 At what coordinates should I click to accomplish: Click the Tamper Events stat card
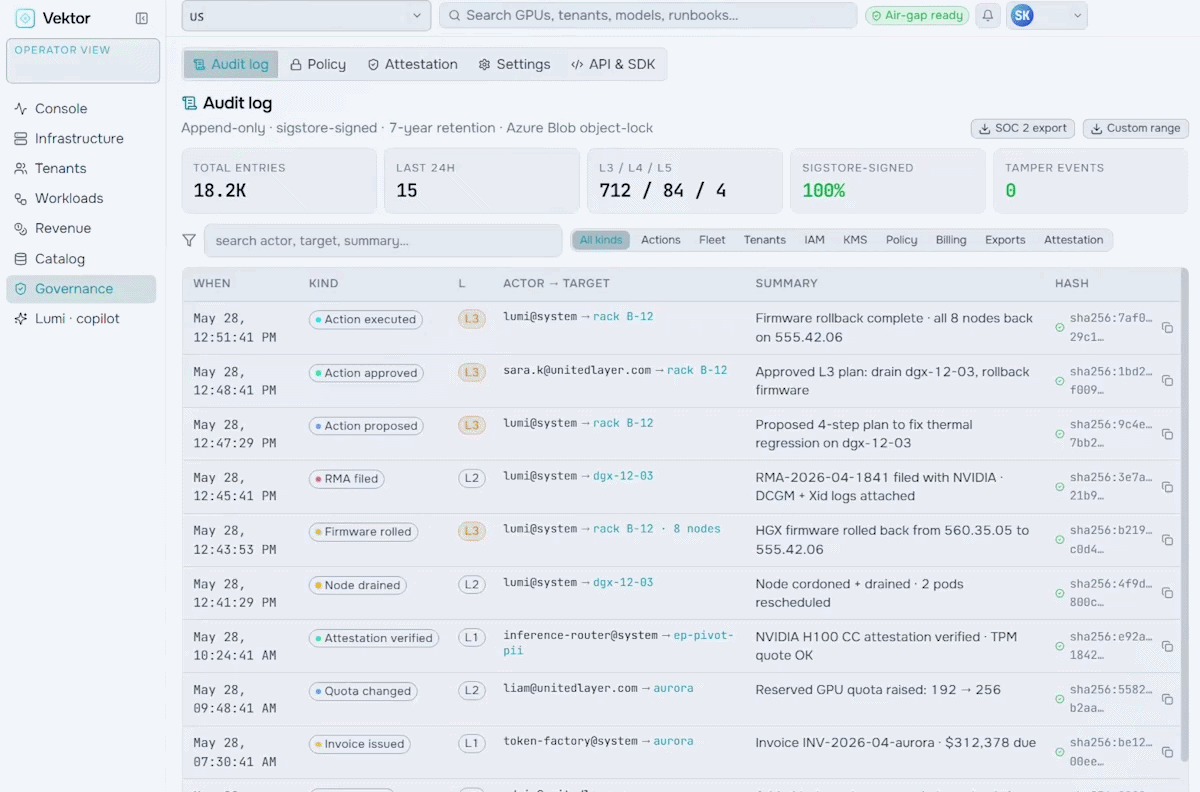point(1090,181)
